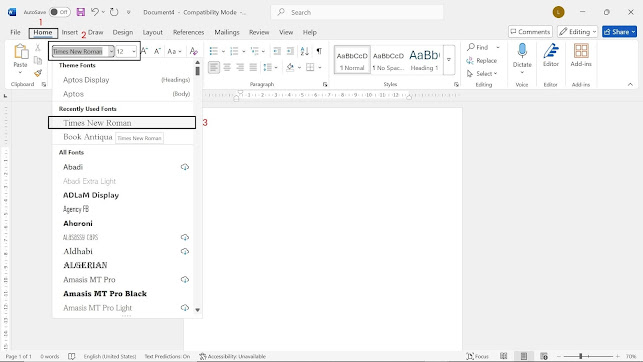Image resolution: width=643 pixels, height=362 pixels.
Task: Click the Replace button
Action: pos(482,60)
